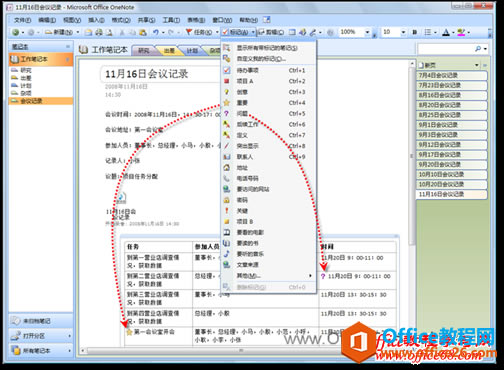
Task: Open the 文件 menu
Action: coord(22,20)
